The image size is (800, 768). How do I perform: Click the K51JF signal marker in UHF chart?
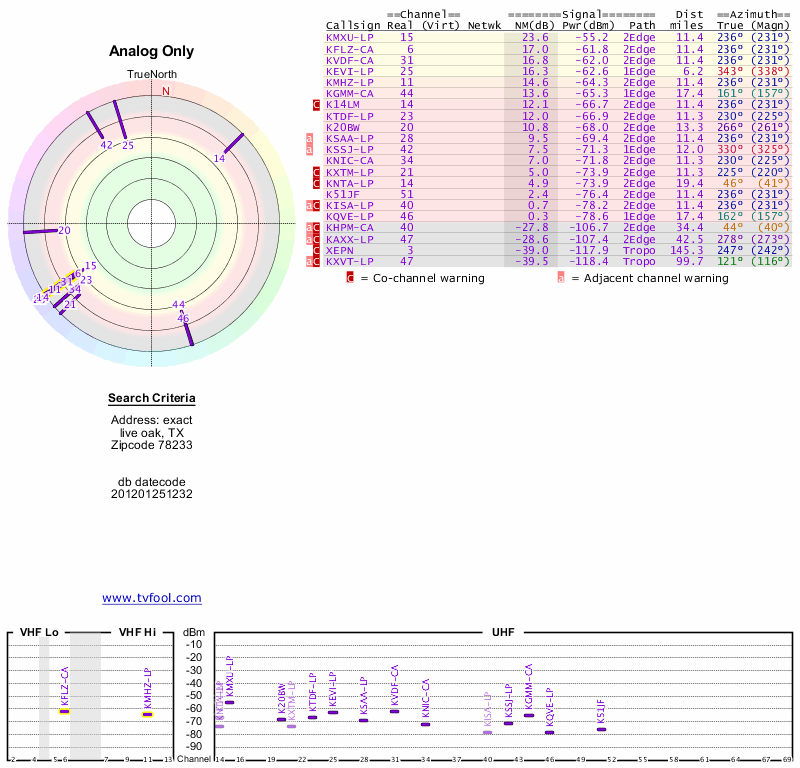[x=601, y=729]
